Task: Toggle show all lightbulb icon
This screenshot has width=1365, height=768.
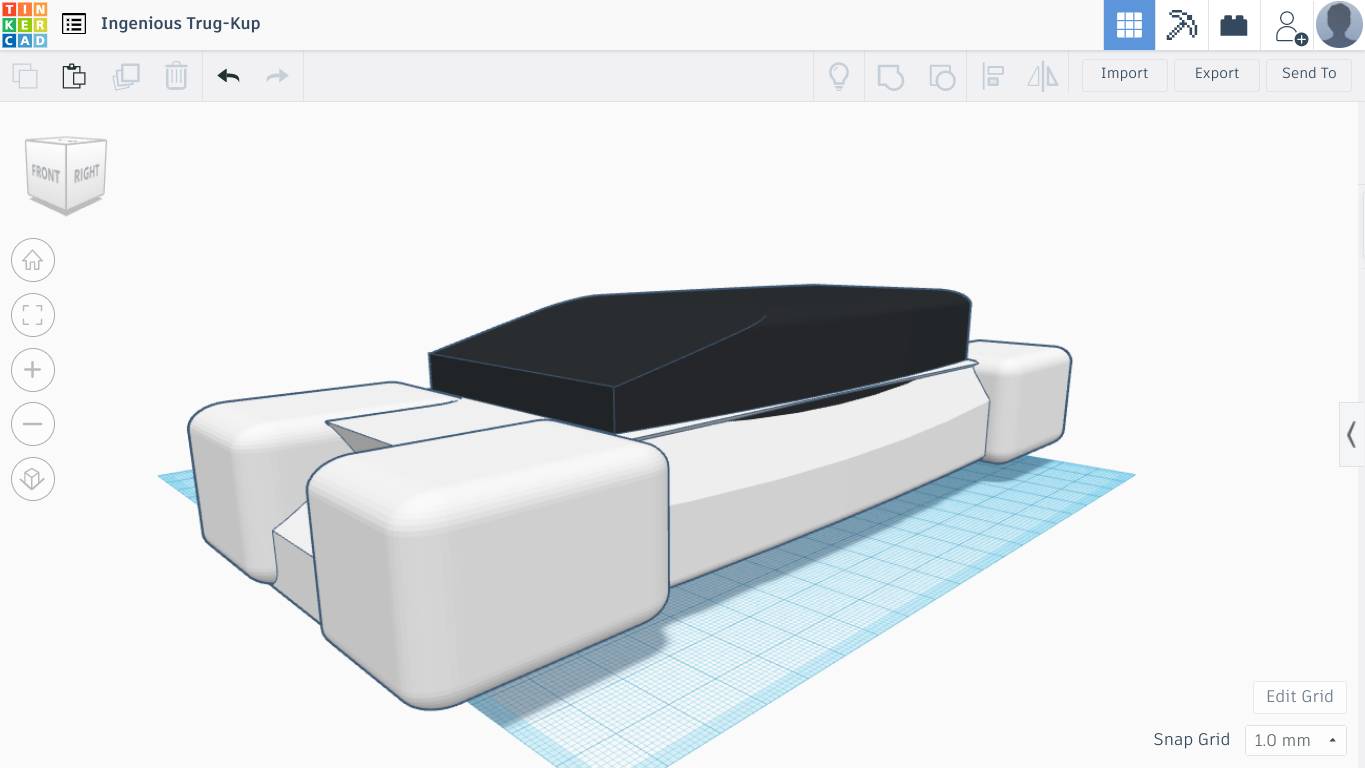Action: [839, 76]
